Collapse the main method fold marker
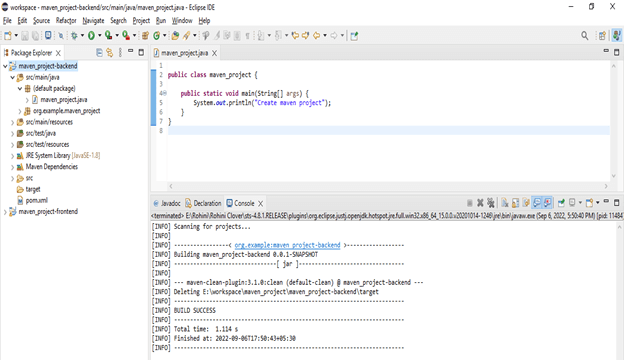Screen dimensions: 624x360 (165, 93)
